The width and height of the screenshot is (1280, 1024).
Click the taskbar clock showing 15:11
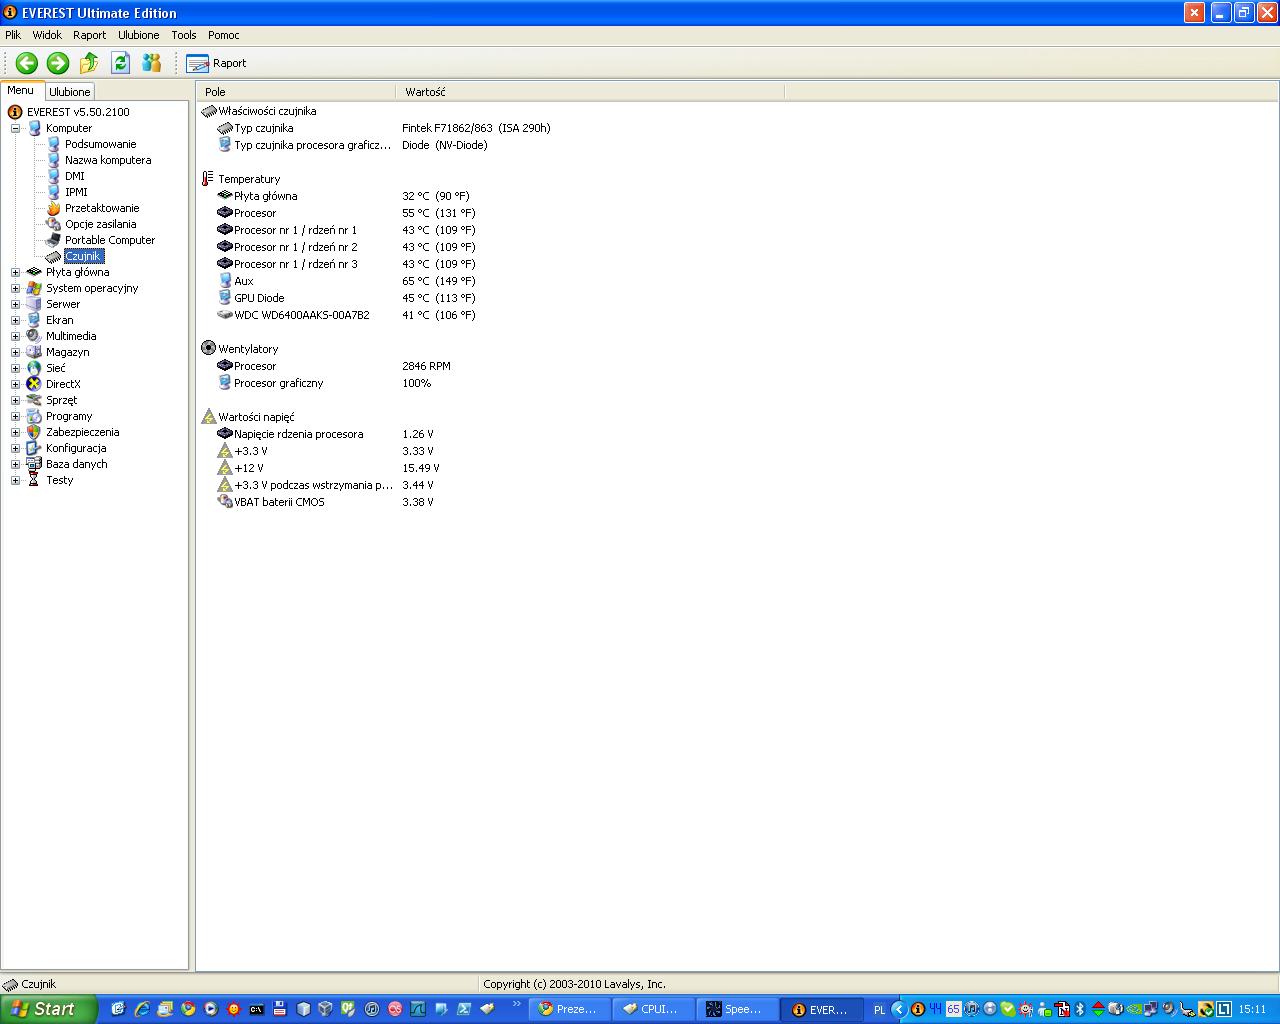coord(1252,1010)
